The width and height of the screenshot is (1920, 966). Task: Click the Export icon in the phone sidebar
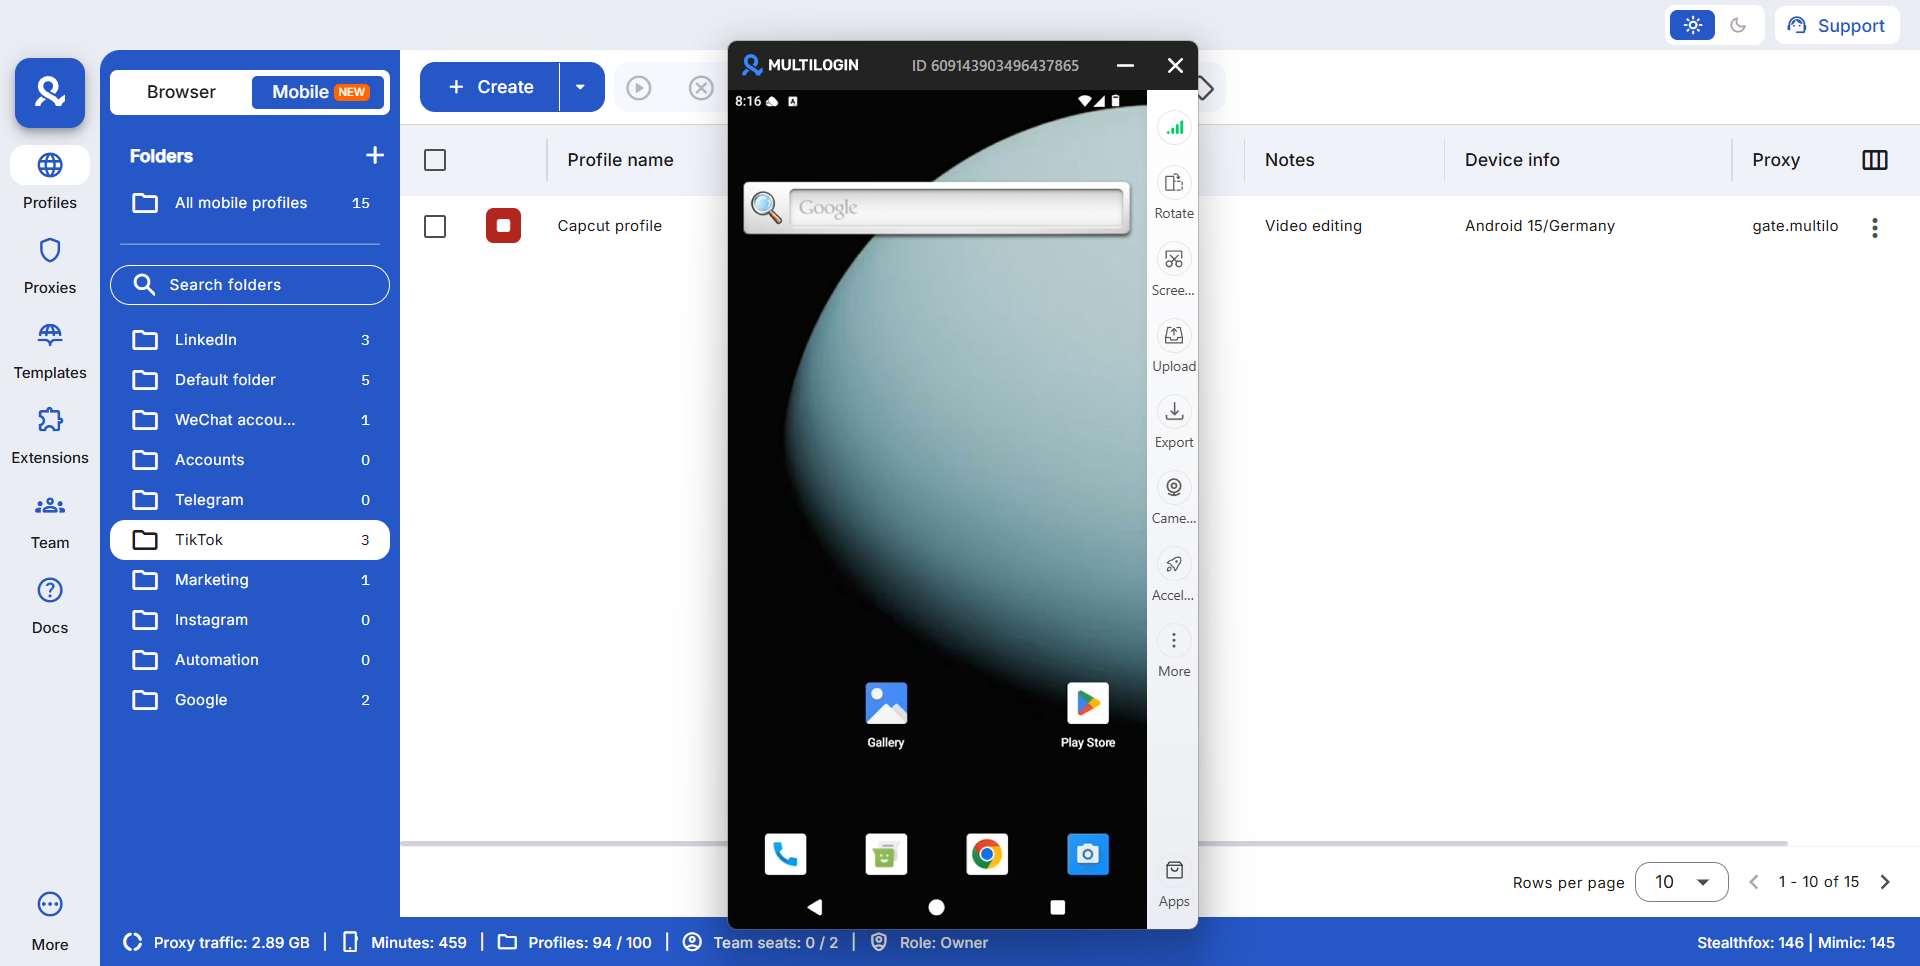[1174, 412]
